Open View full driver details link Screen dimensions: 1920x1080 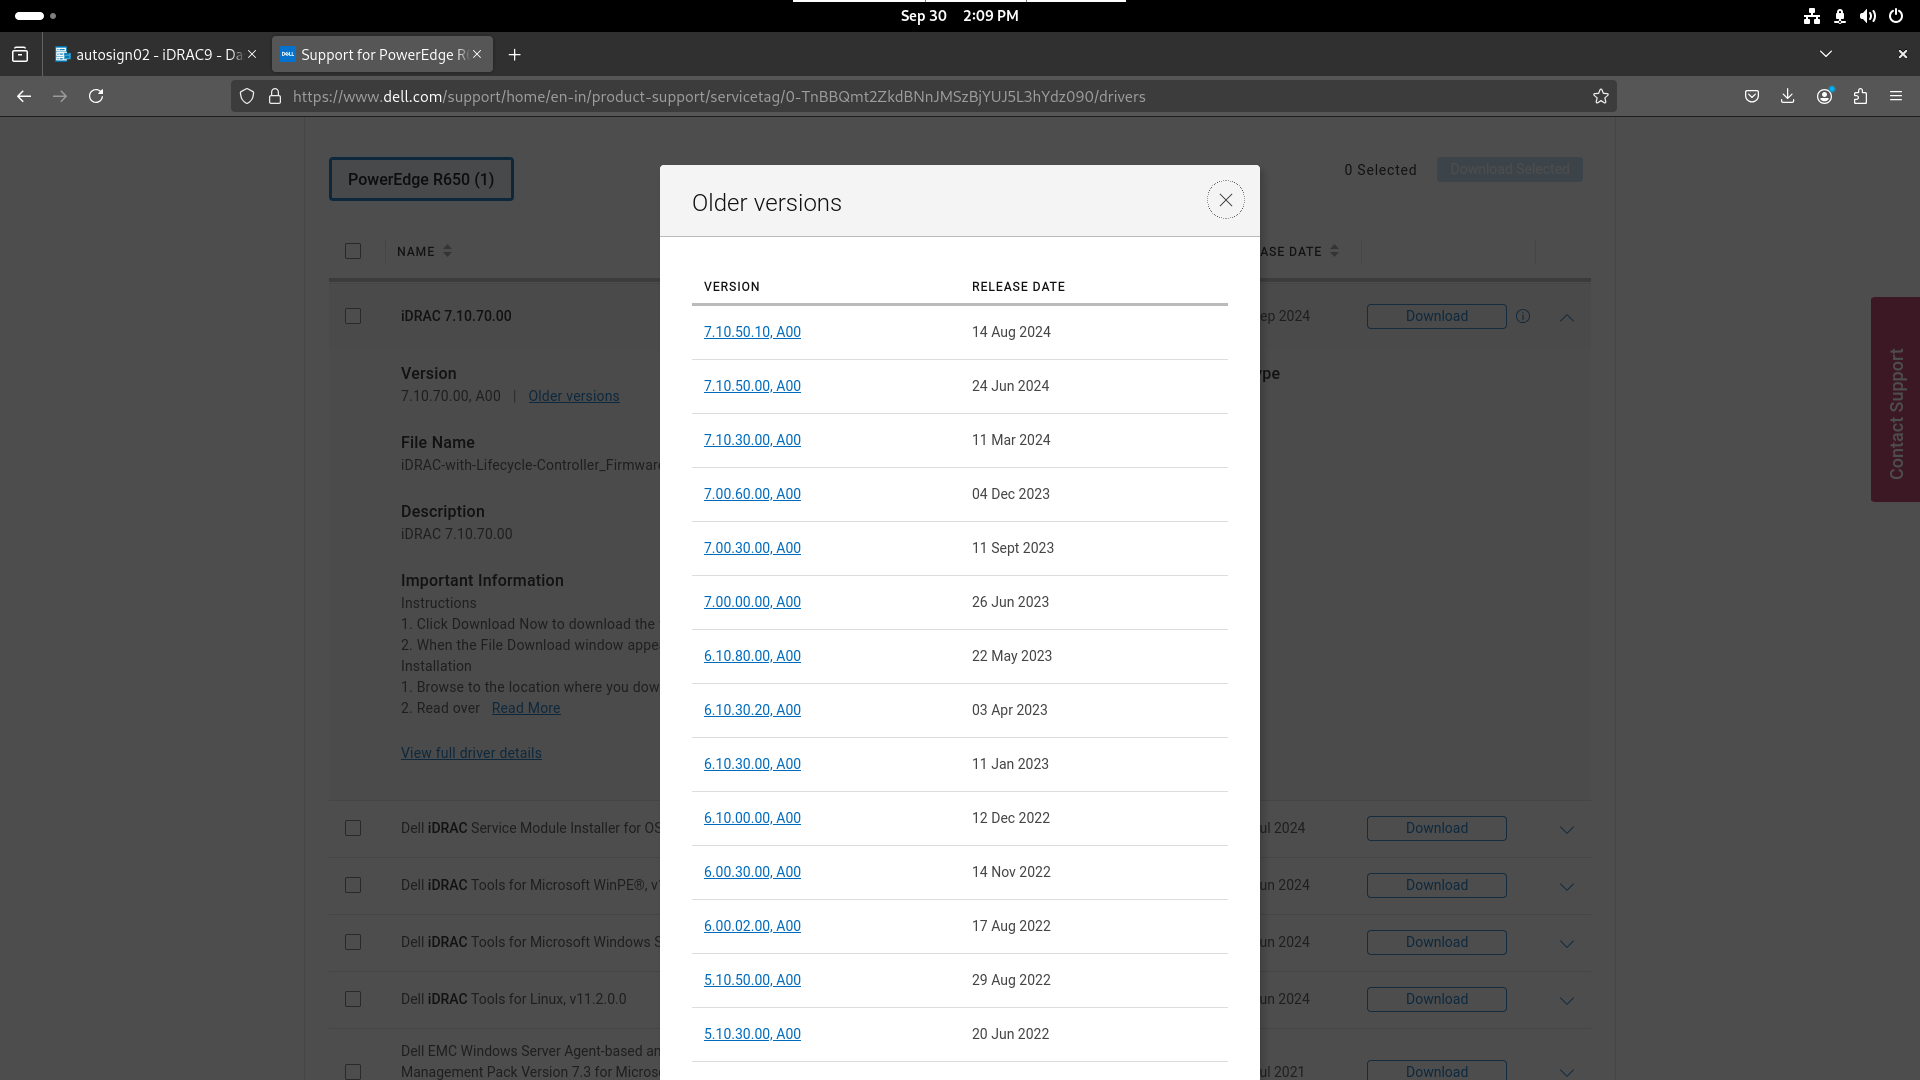coord(471,753)
